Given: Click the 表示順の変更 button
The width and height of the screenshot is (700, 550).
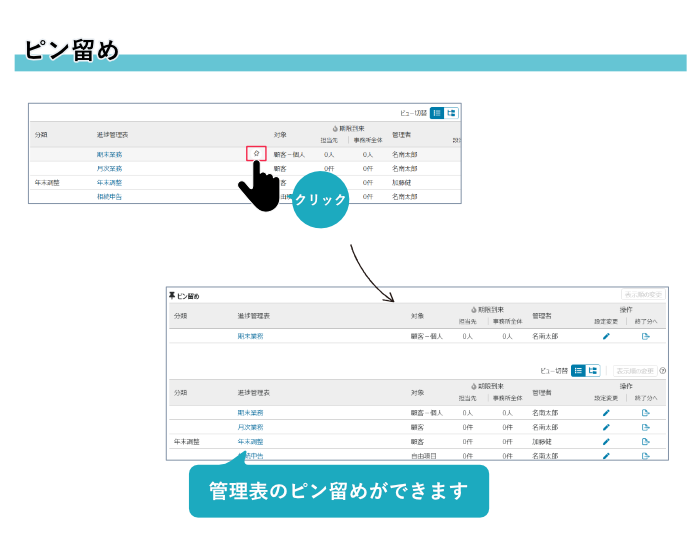Looking at the screenshot, I should [x=634, y=371].
